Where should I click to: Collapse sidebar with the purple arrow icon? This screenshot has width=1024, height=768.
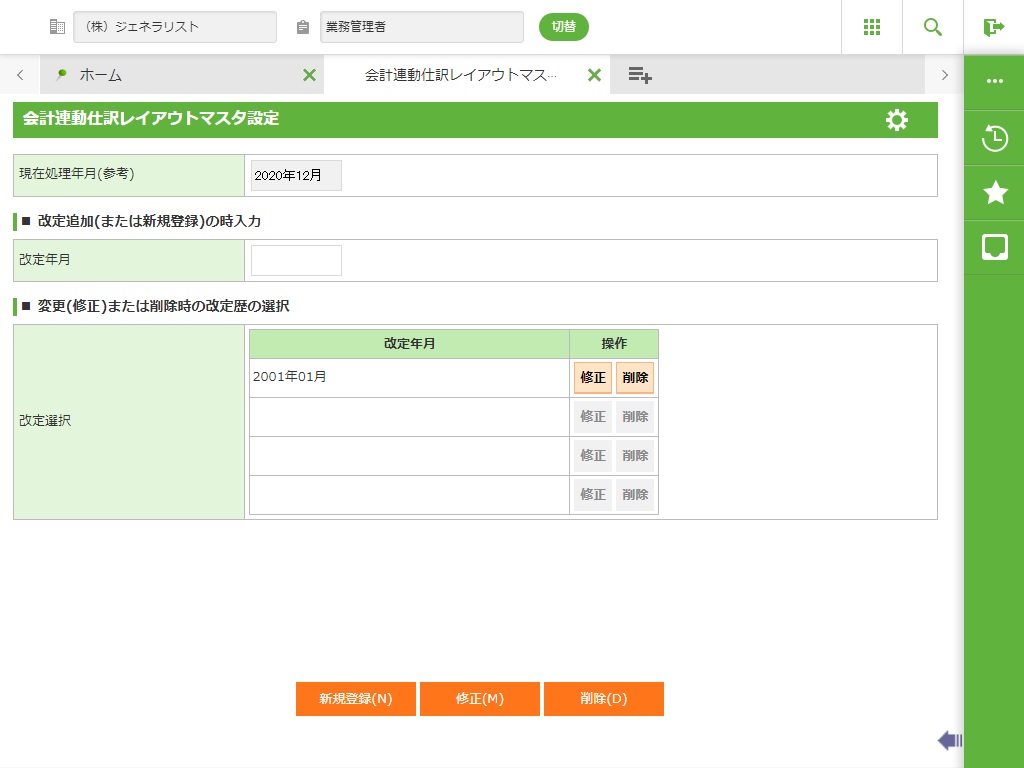949,740
